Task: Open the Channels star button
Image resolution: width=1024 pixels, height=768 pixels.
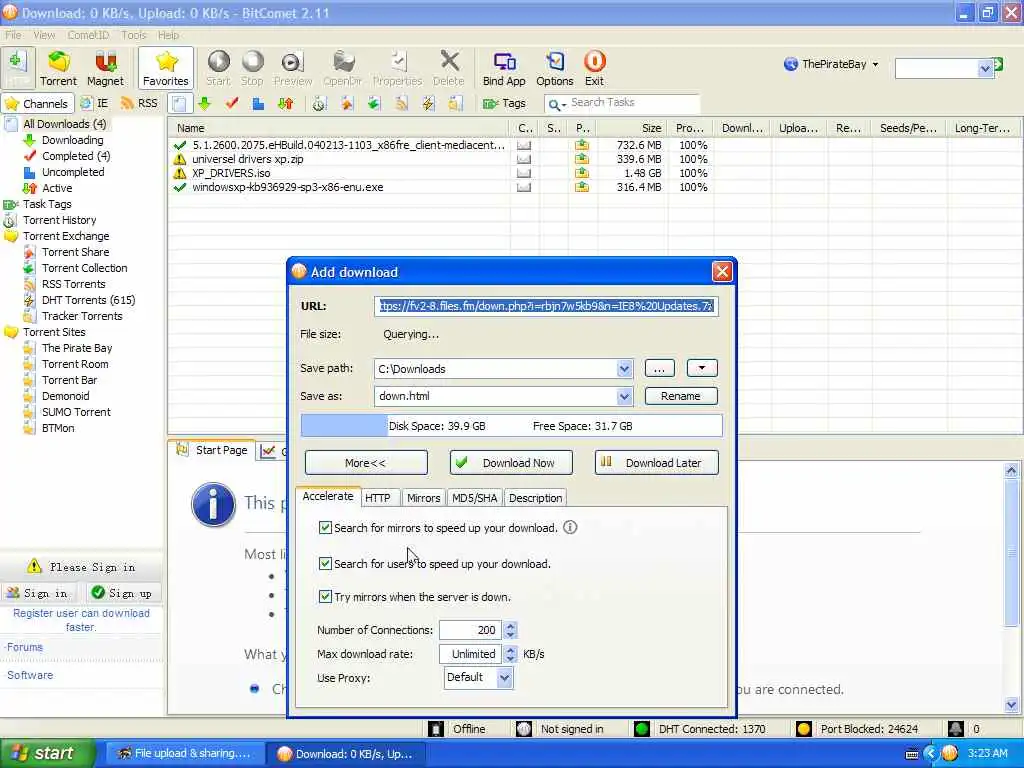Action: 37,103
